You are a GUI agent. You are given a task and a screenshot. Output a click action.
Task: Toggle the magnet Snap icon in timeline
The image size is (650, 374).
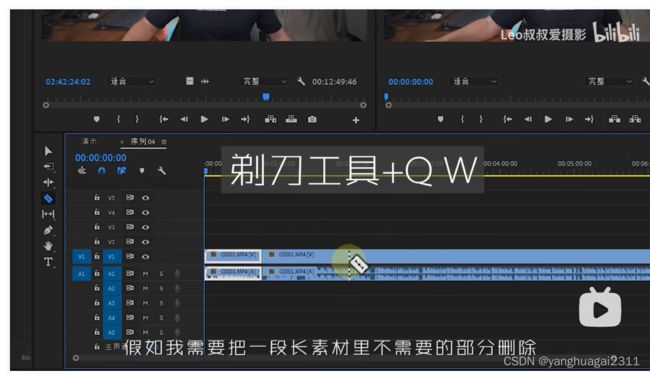click(x=101, y=170)
